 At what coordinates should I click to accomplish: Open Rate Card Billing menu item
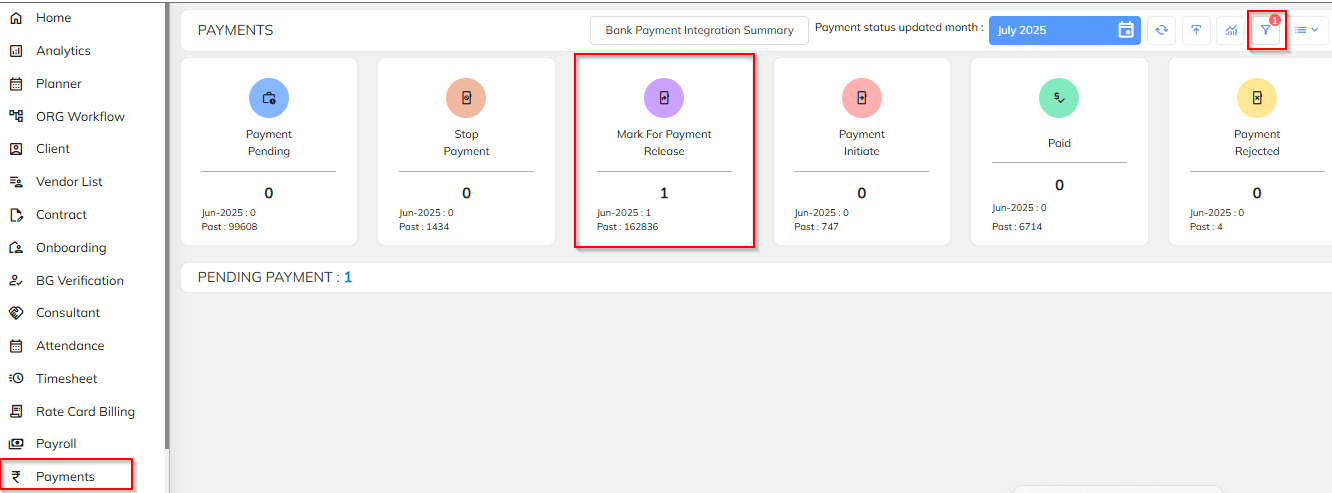[83, 412]
